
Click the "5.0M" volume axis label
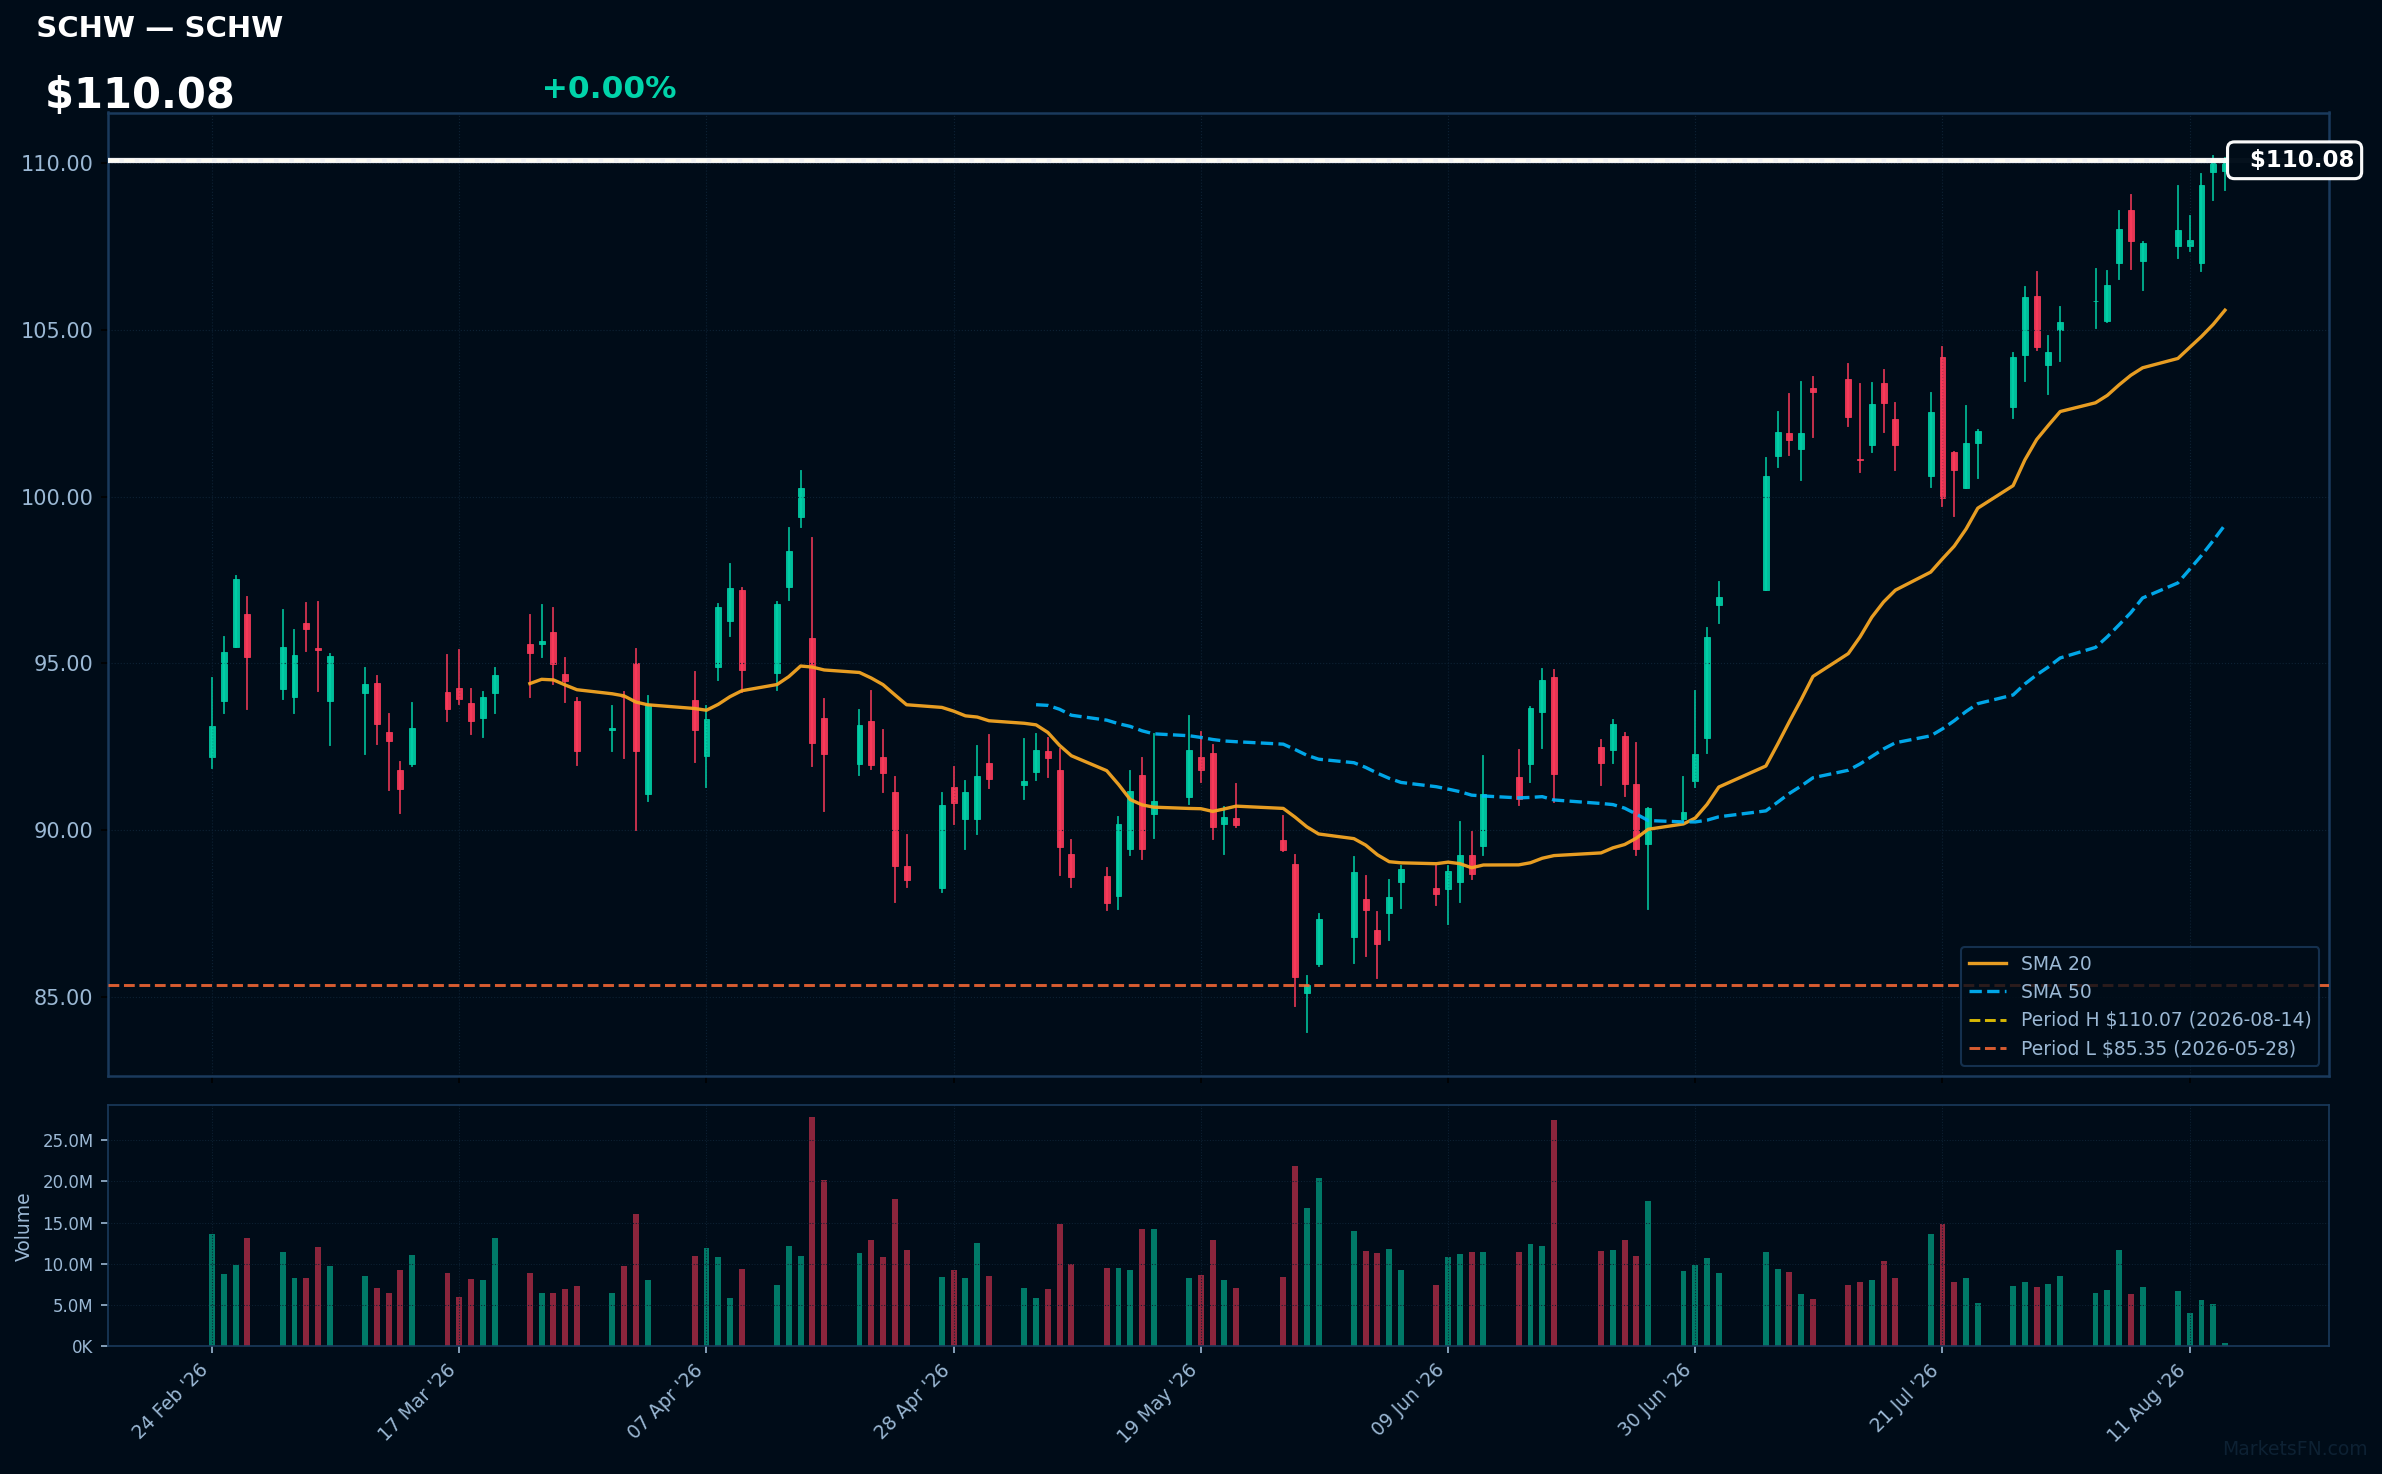click(x=73, y=1306)
